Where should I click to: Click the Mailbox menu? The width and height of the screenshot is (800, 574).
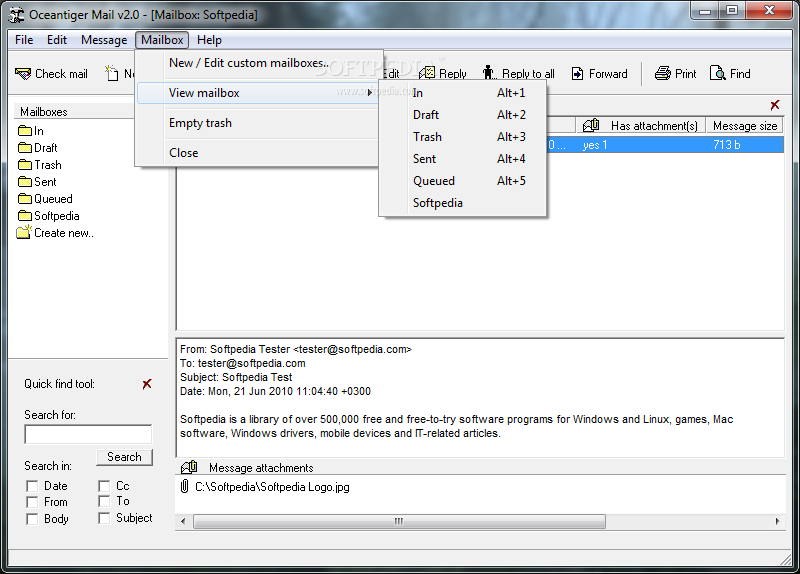[x=162, y=40]
